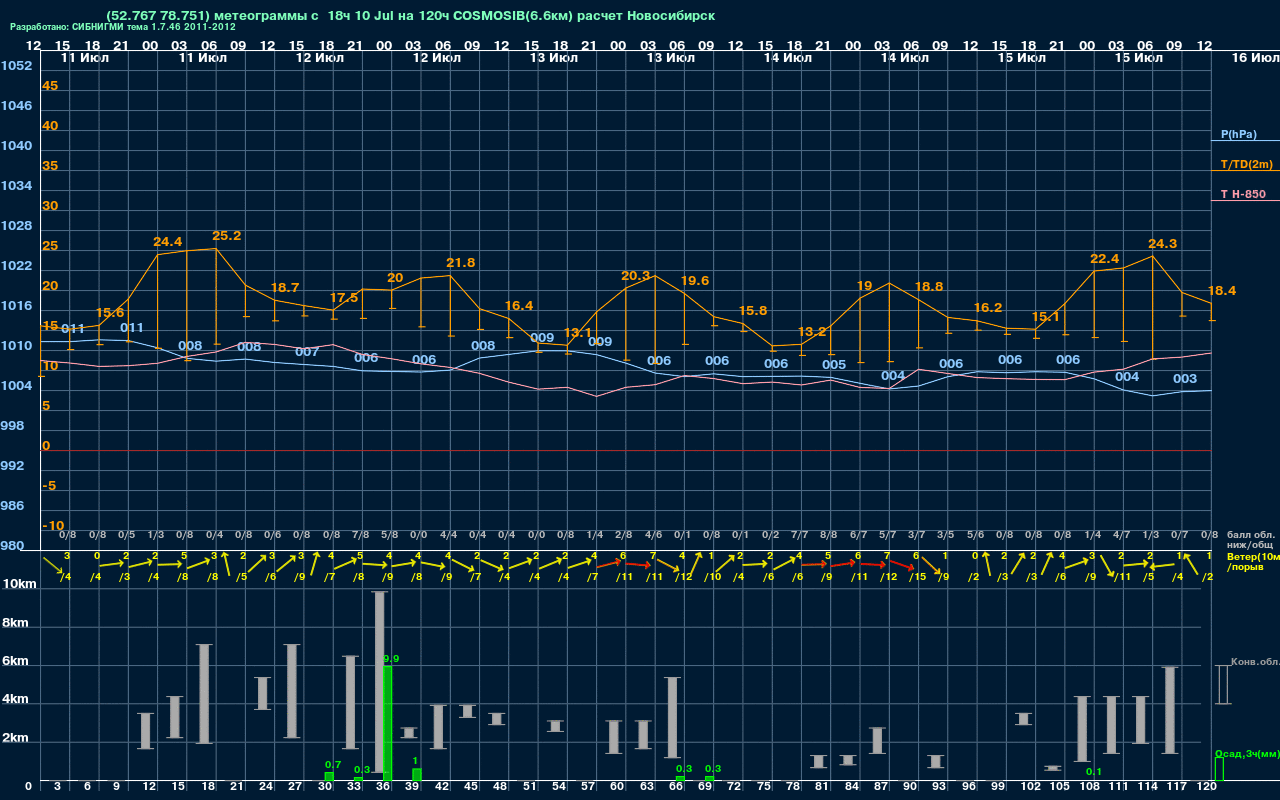Select the T H-850 legend label
1280x800 pixels.
point(1241,194)
